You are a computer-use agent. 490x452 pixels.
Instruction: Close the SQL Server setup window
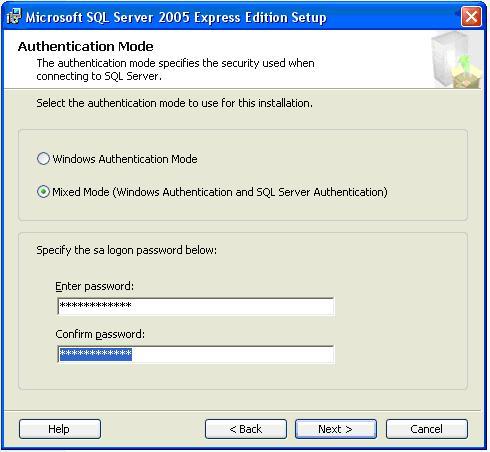coord(471,16)
